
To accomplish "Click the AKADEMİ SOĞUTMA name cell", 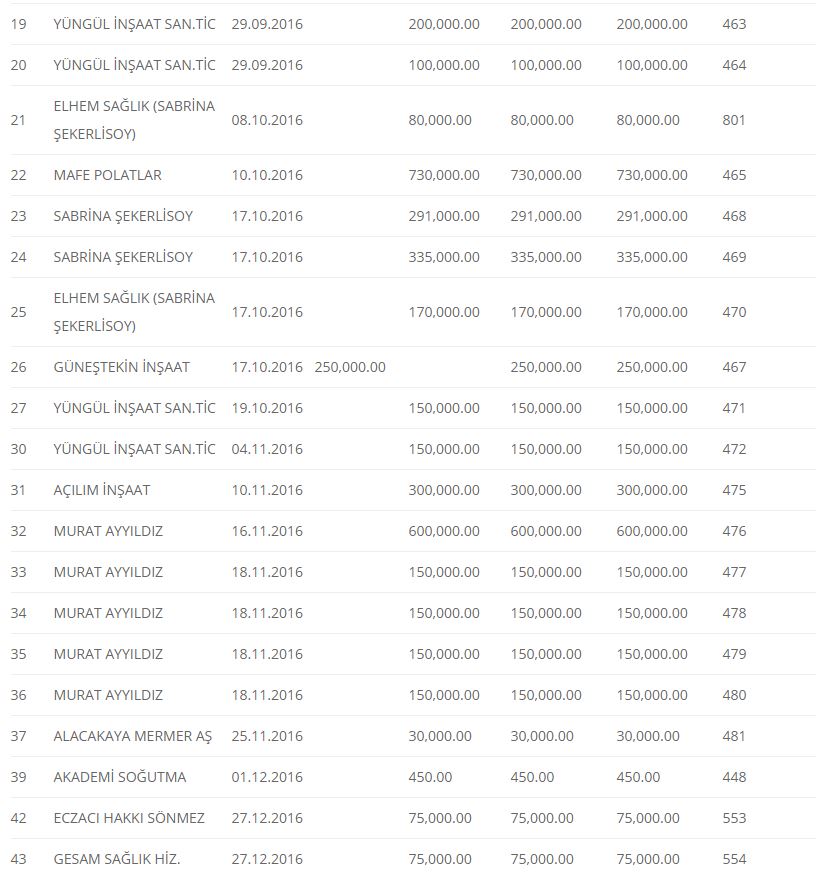I will [119, 777].
